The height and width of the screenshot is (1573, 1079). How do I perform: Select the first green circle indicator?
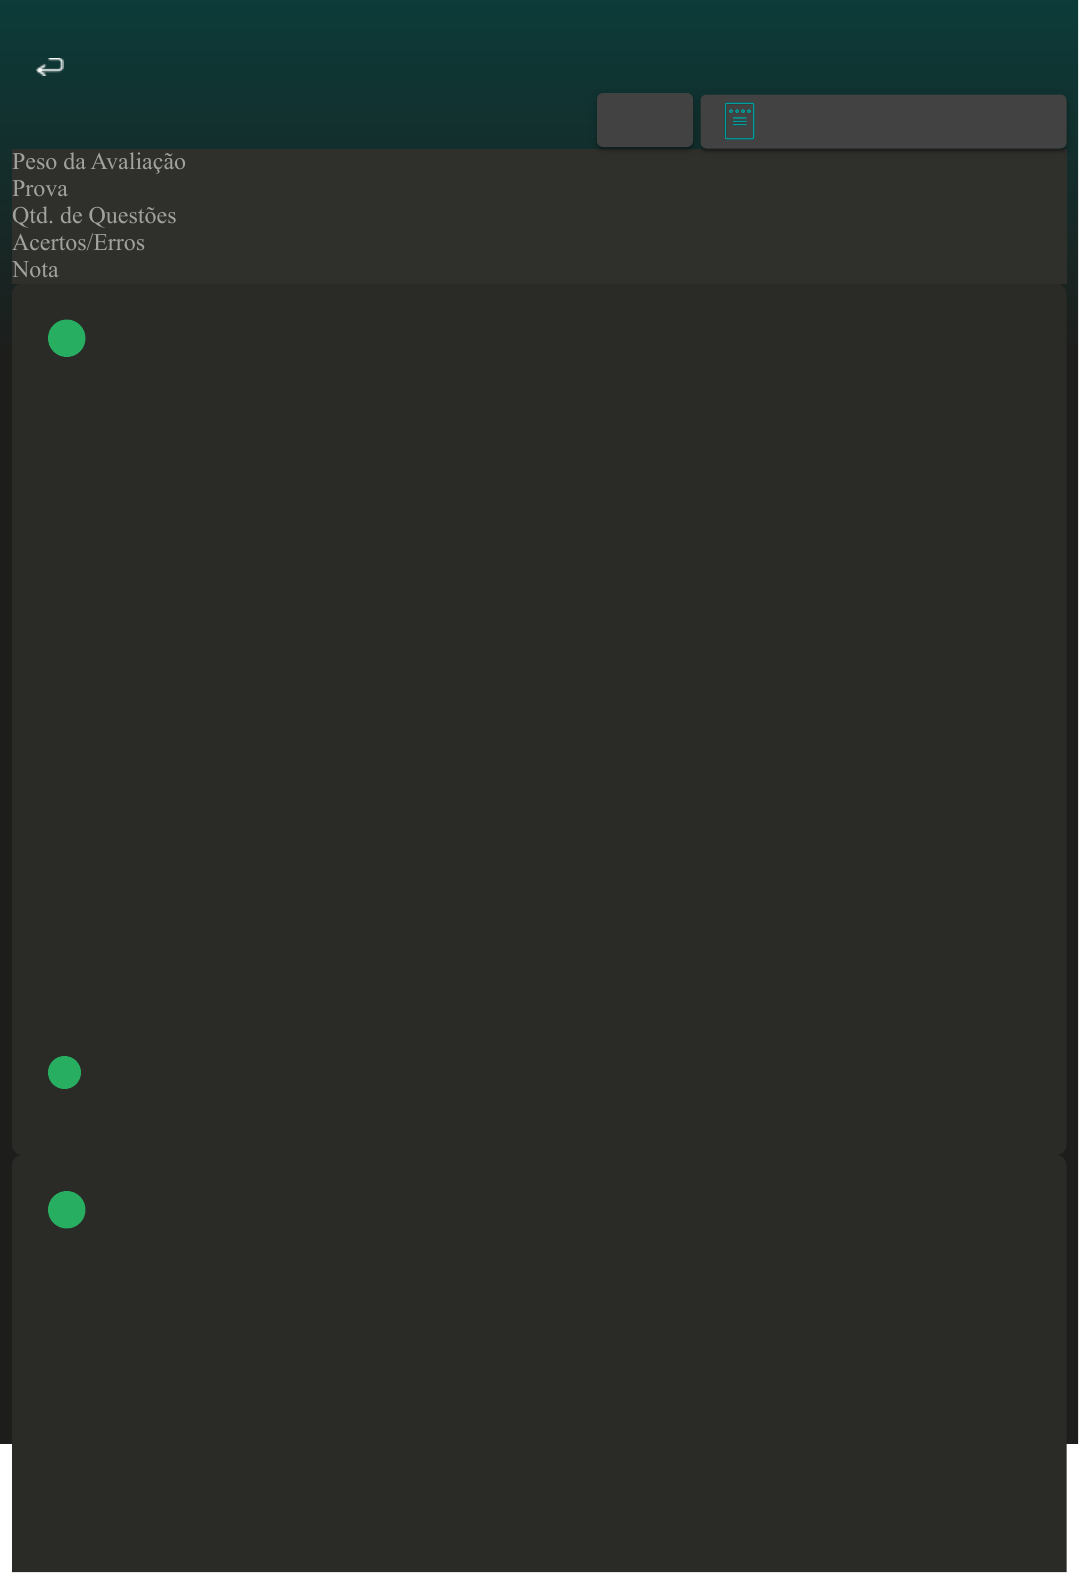tap(67, 338)
